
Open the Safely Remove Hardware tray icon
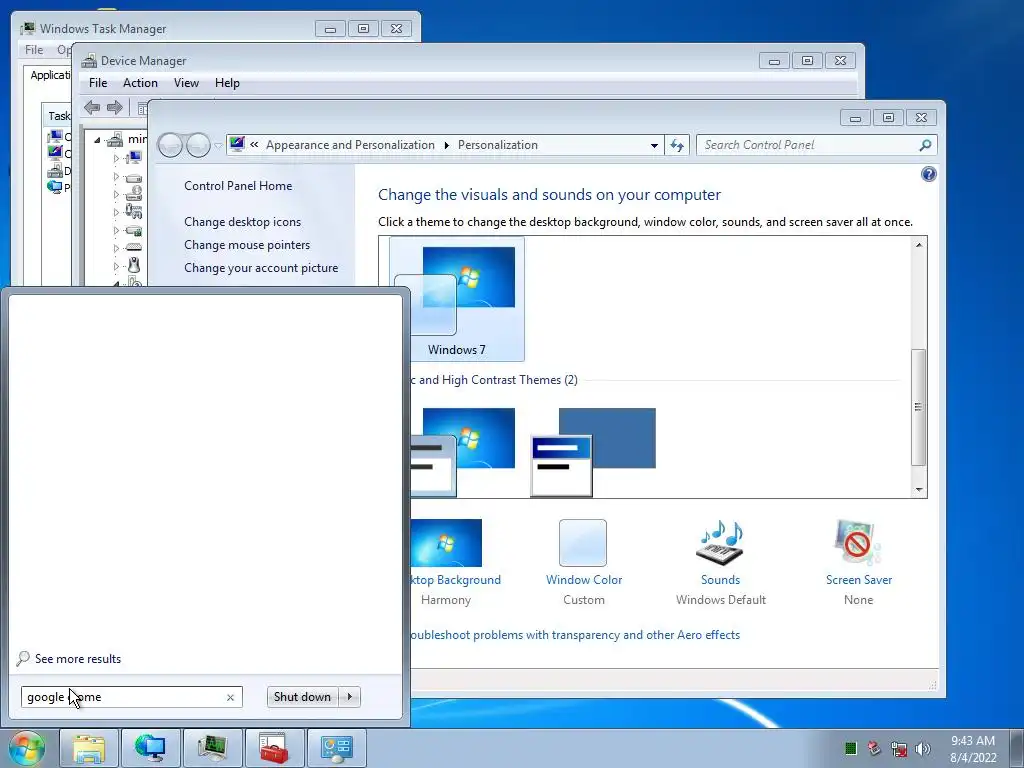coord(874,748)
